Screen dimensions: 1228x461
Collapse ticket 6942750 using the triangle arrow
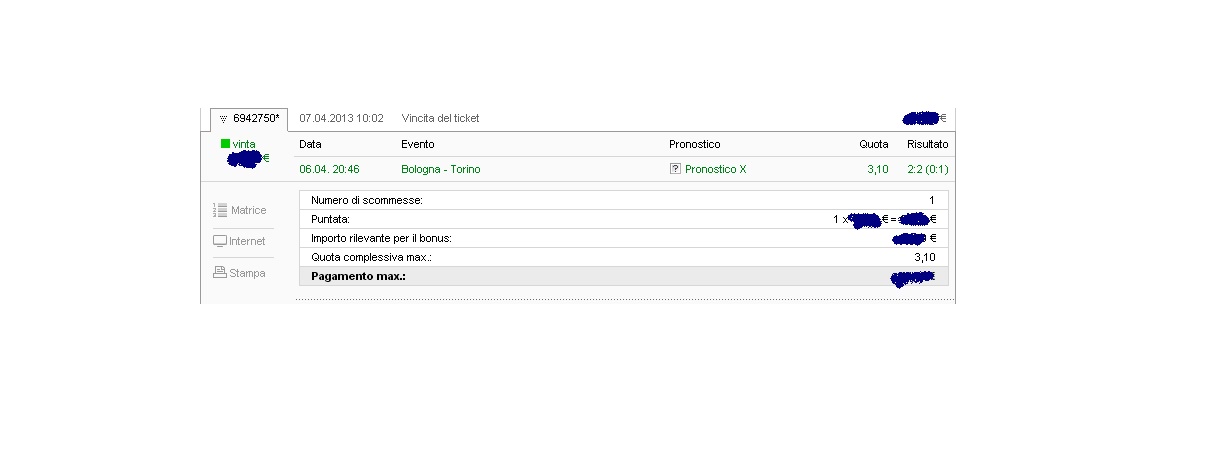point(223,119)
